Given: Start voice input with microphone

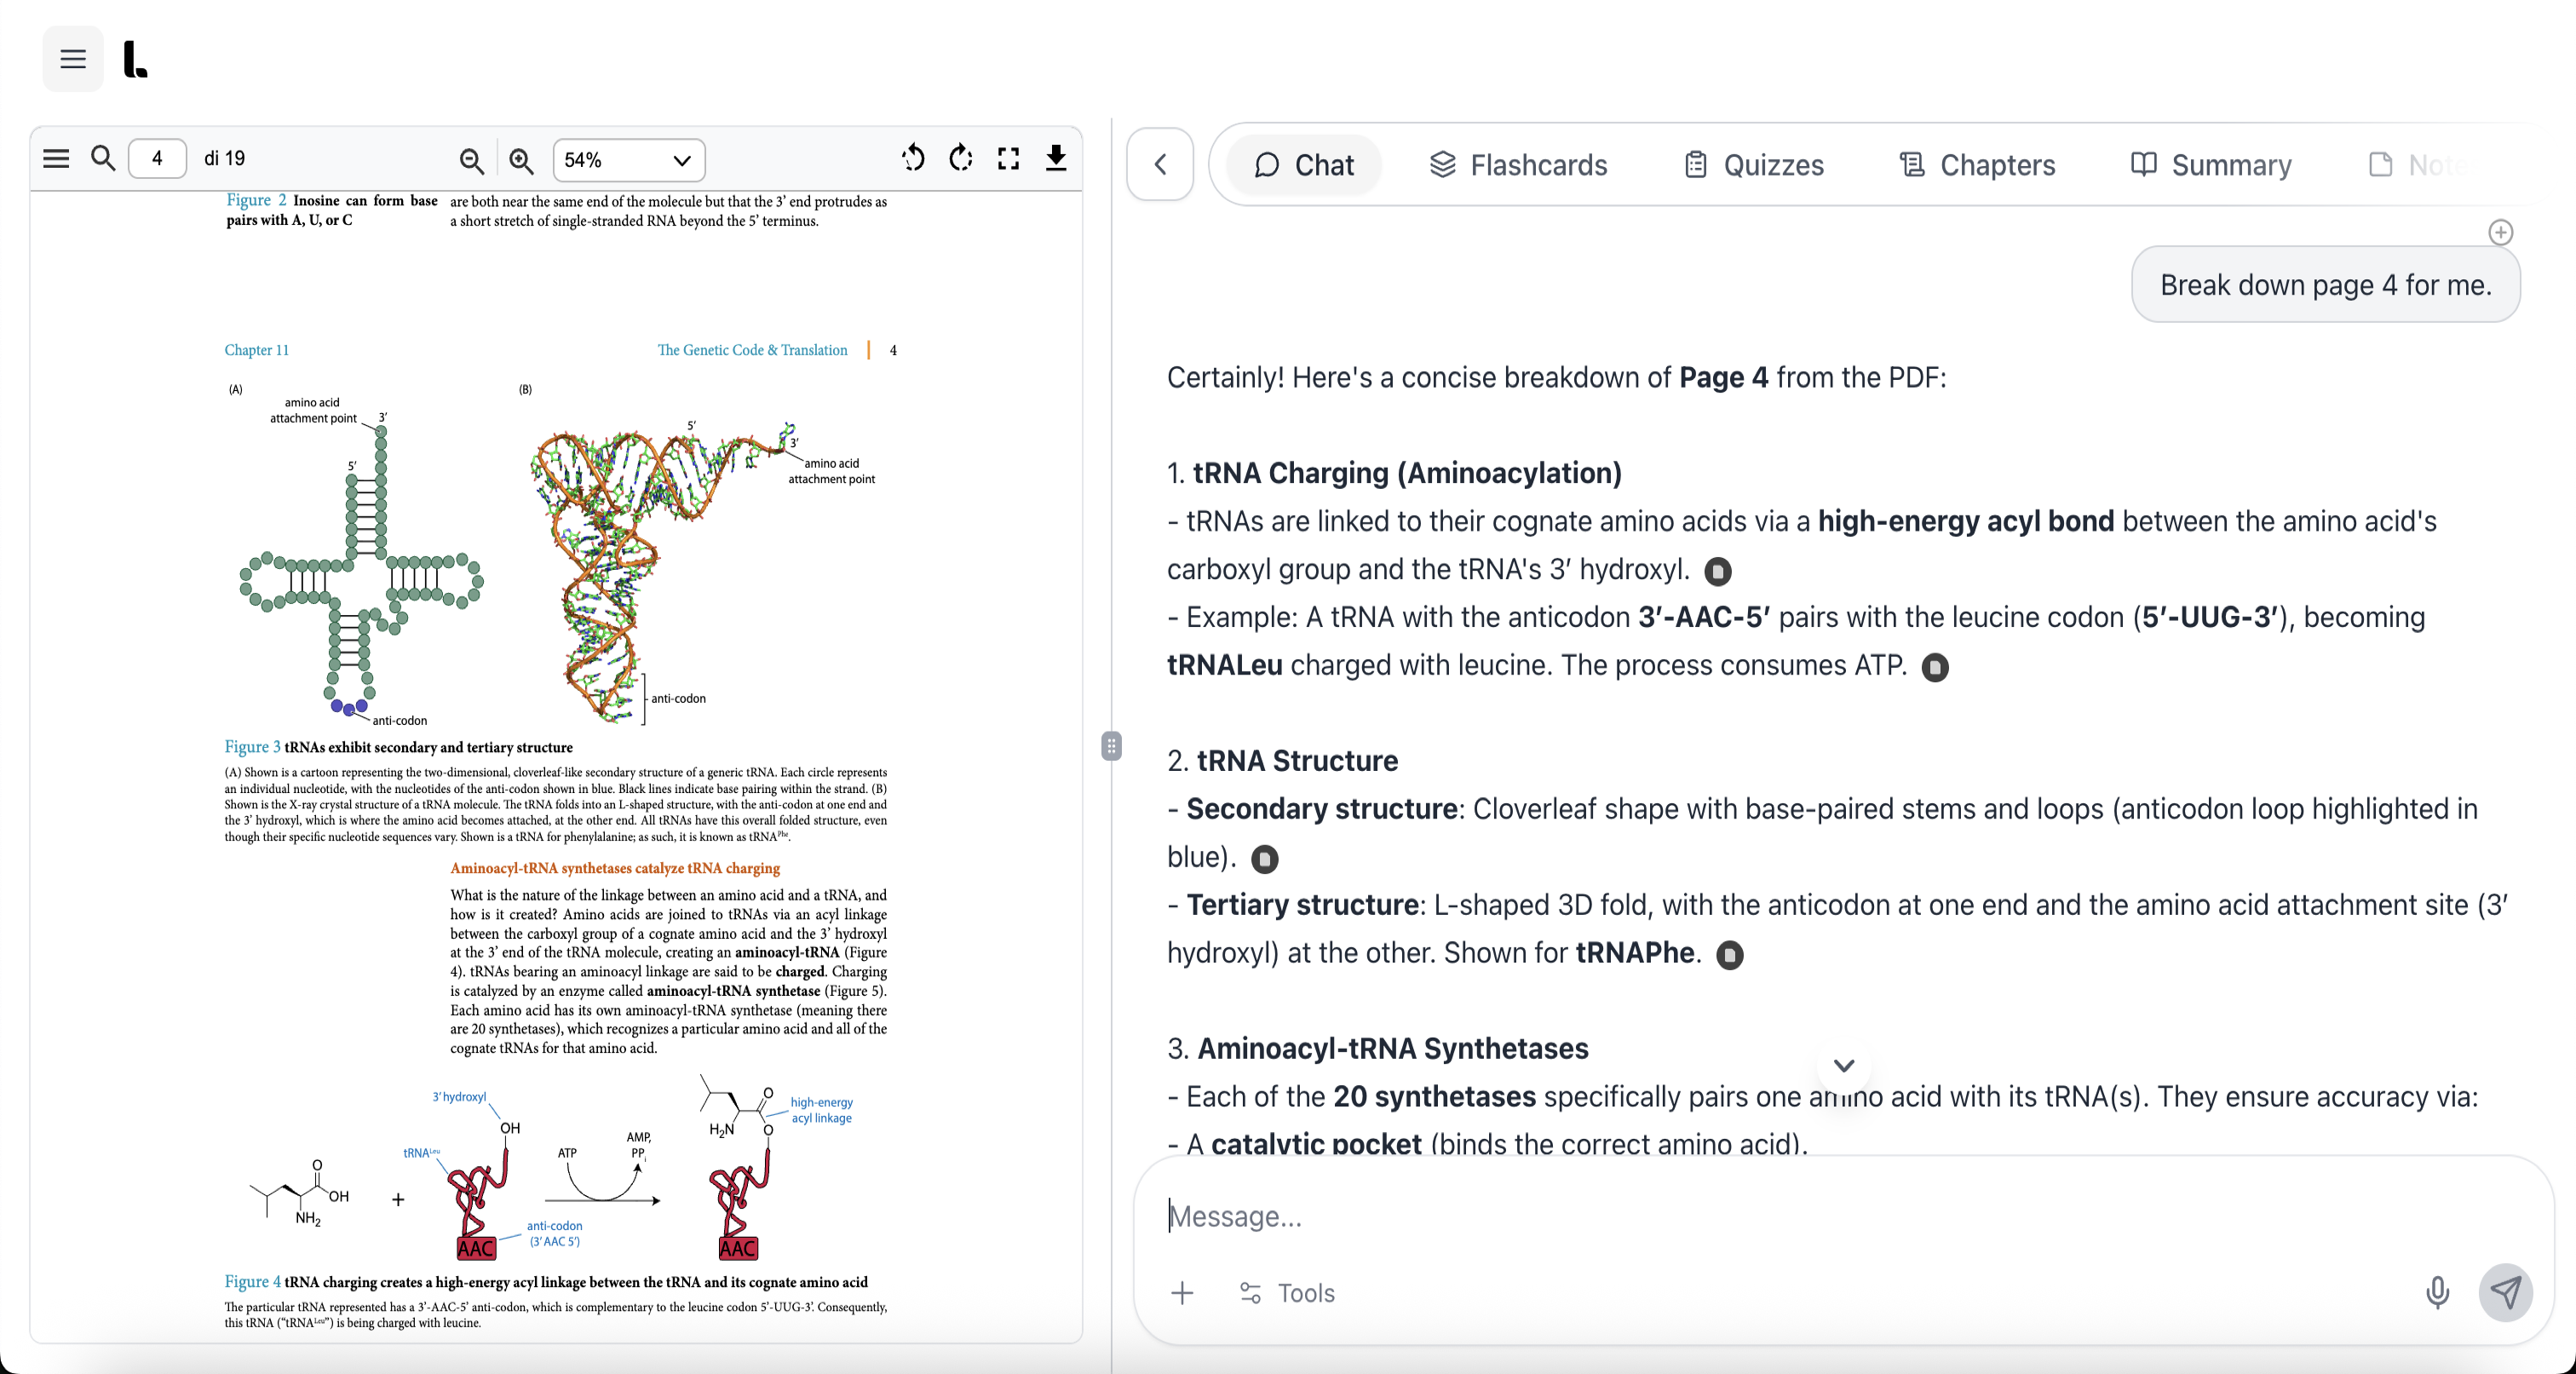Looking at the screenshot, I should tap(2437, 1293).
